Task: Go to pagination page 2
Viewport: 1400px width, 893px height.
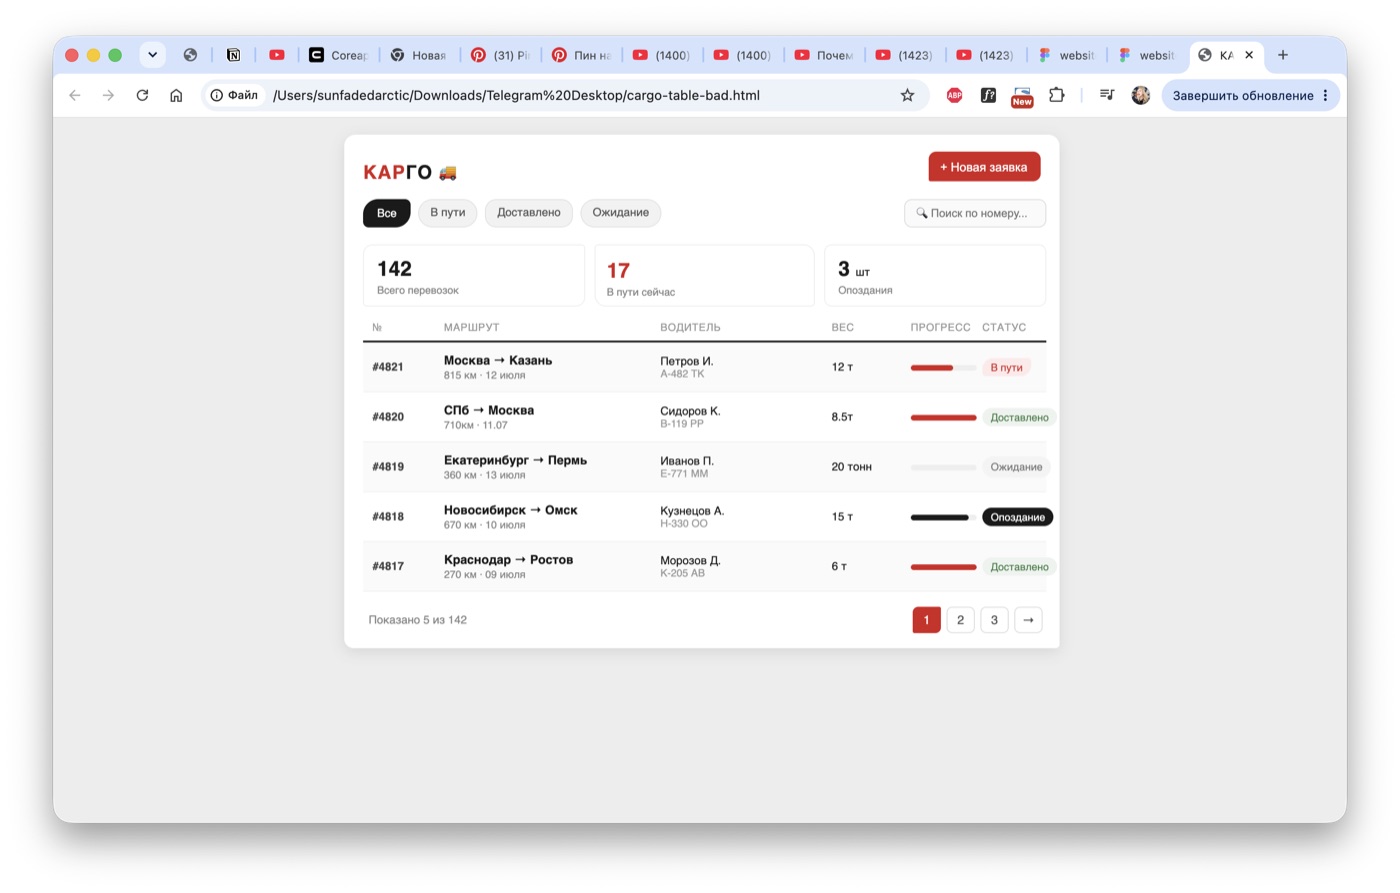Action: [961, 620]
